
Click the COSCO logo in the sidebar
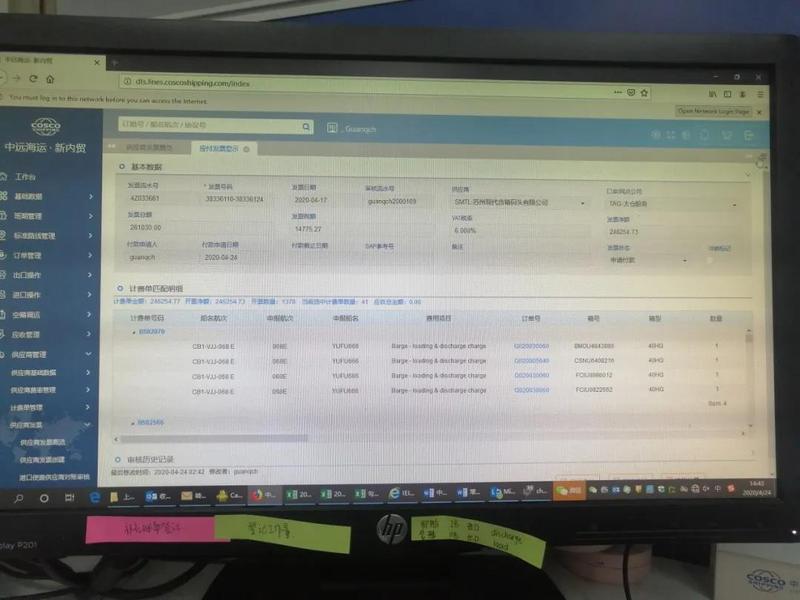(x=46, y=125)
